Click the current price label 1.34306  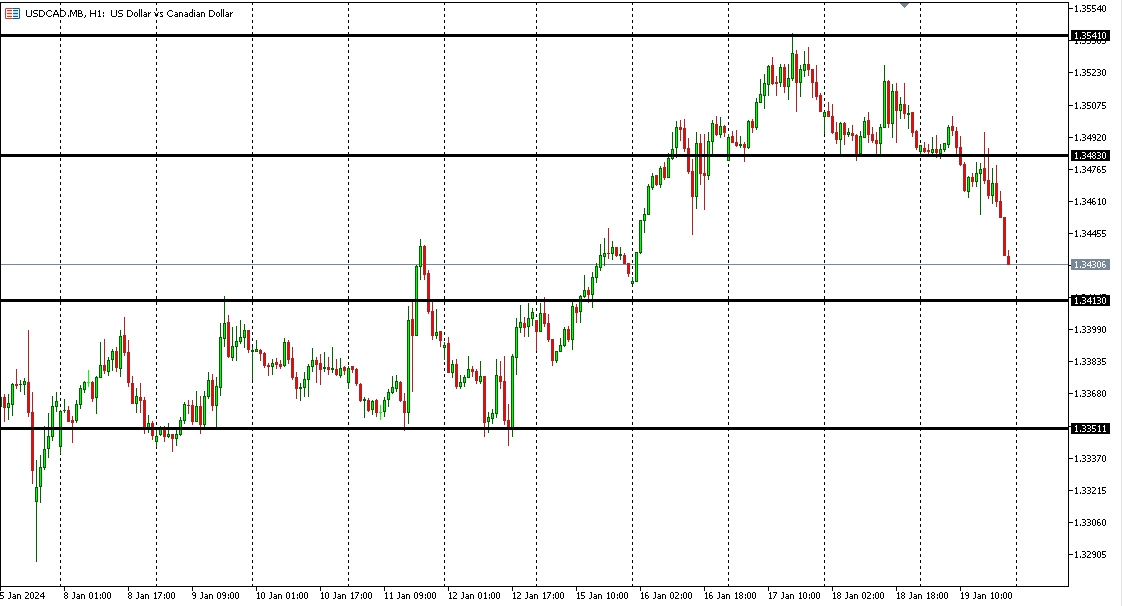pos(1090,265)
